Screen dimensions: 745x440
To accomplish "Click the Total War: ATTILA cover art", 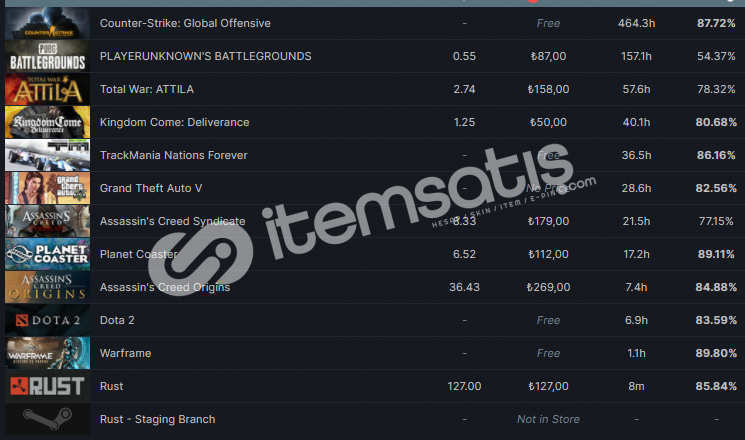I will tap(48, 89).
